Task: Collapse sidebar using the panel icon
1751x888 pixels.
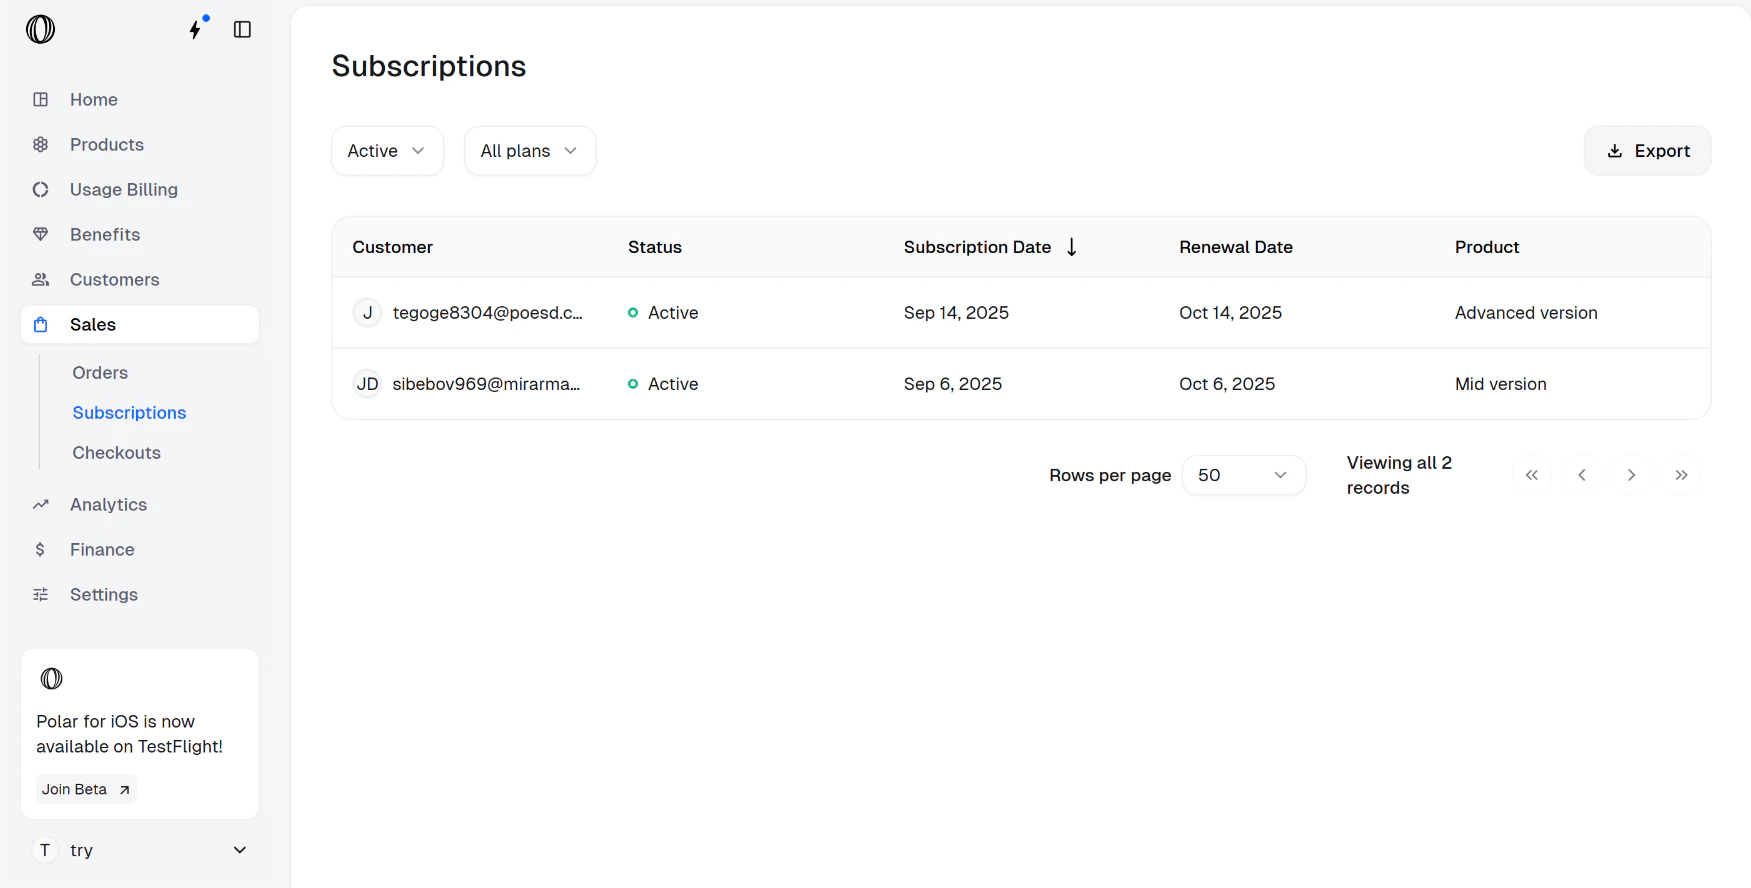Action: pos(242,29)
